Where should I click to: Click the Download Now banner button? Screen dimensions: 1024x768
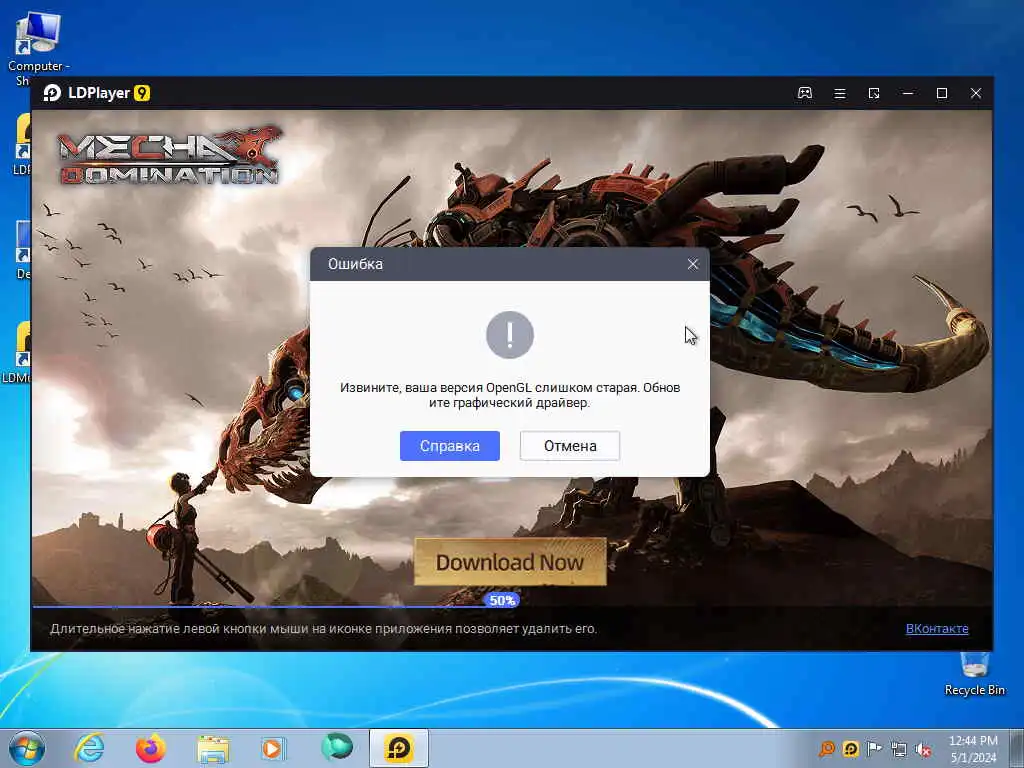510,562
